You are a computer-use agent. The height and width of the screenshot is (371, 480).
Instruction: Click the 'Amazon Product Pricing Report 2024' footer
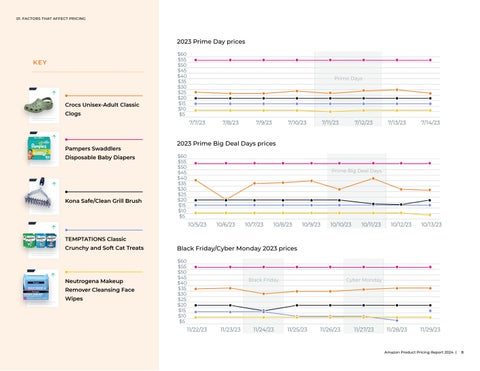tap(419, 352)
